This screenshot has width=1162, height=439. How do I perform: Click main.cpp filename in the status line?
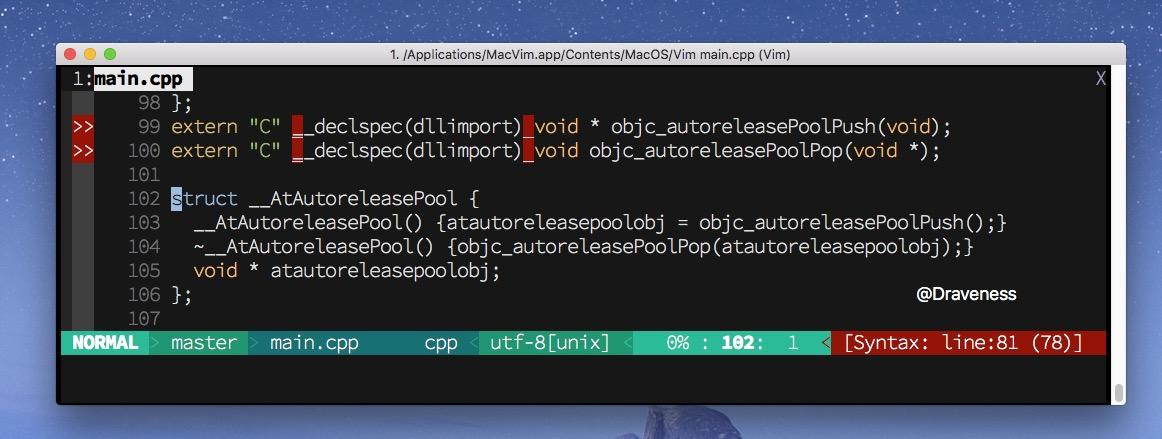[x=314, y=343]
